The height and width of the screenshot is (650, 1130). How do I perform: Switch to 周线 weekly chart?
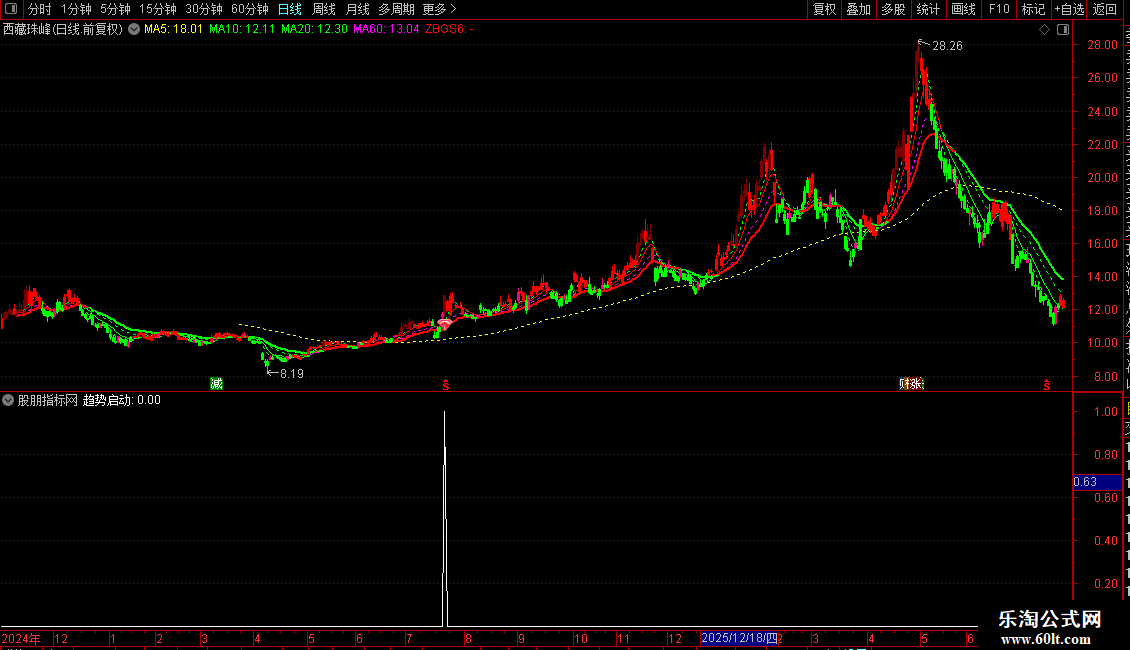click(x=324, y=9)
